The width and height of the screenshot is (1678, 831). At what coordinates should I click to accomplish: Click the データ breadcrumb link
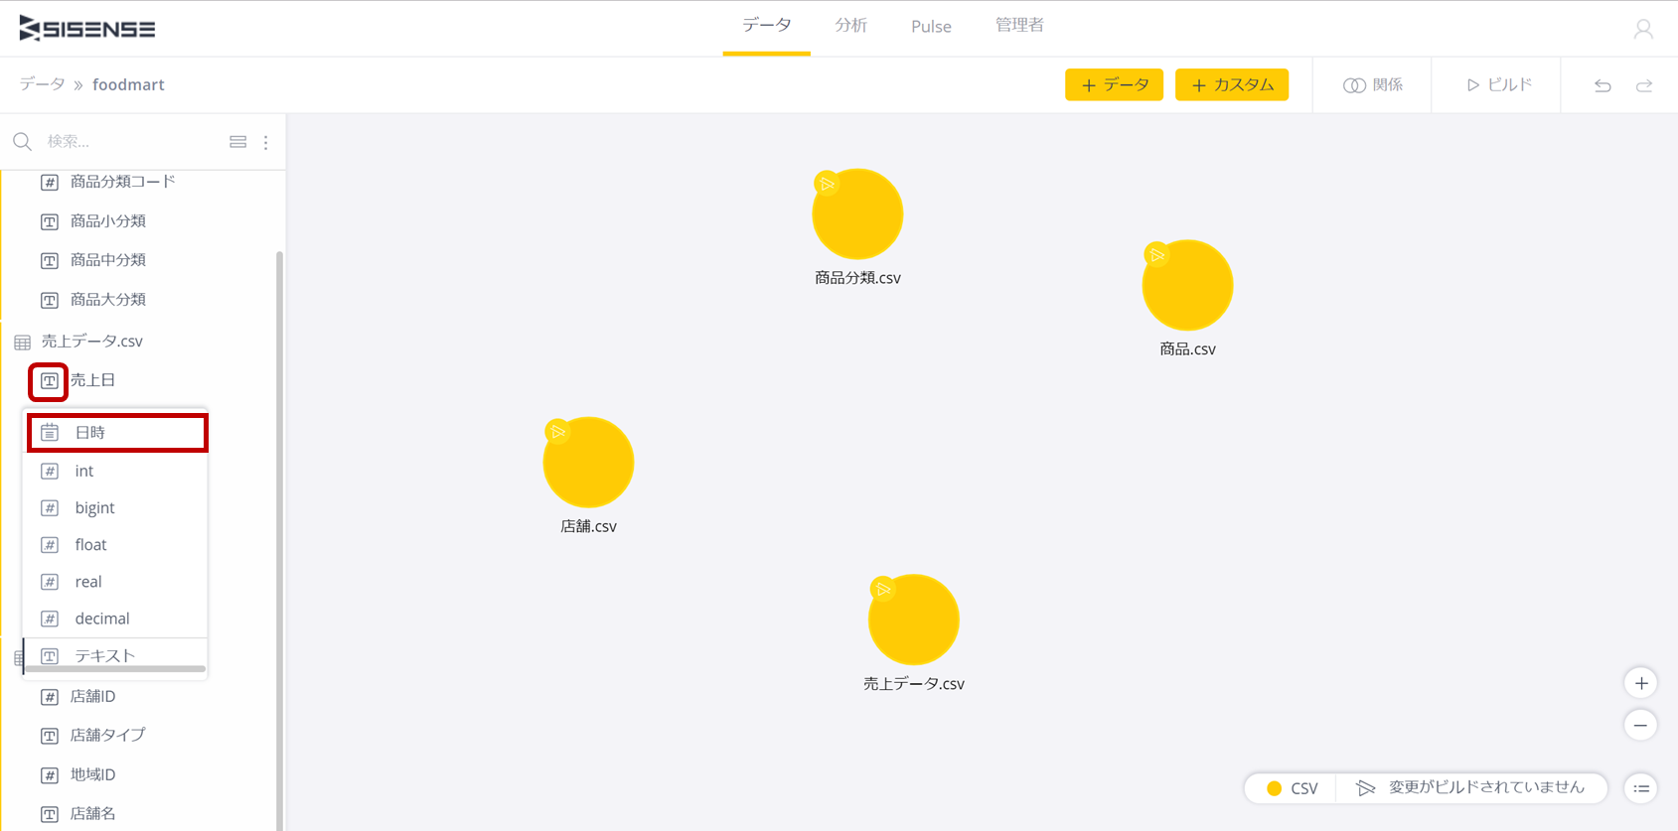click(42, 84)
